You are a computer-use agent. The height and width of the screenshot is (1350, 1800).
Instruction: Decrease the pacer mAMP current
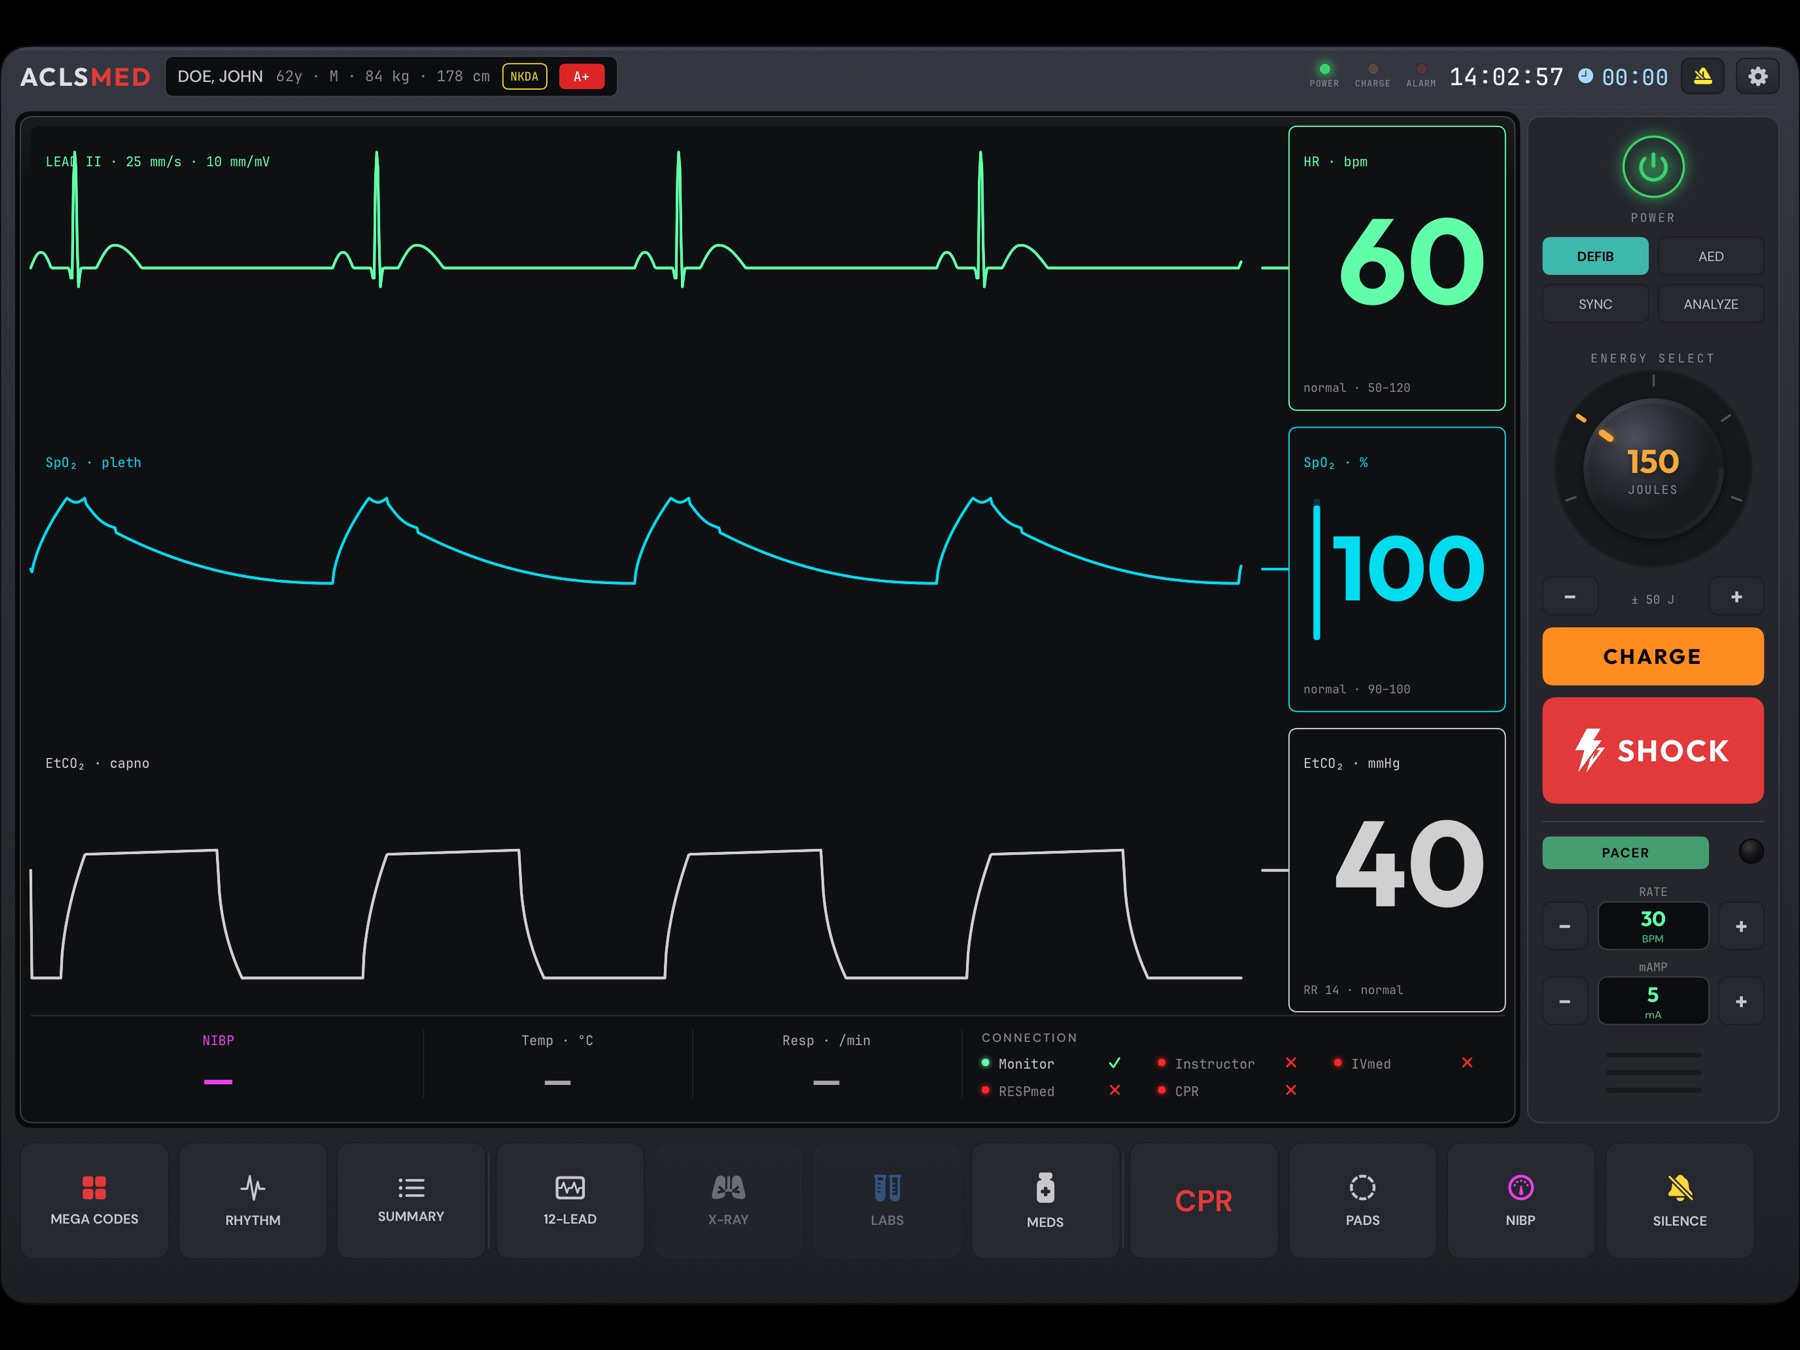coord(1565,1001)
